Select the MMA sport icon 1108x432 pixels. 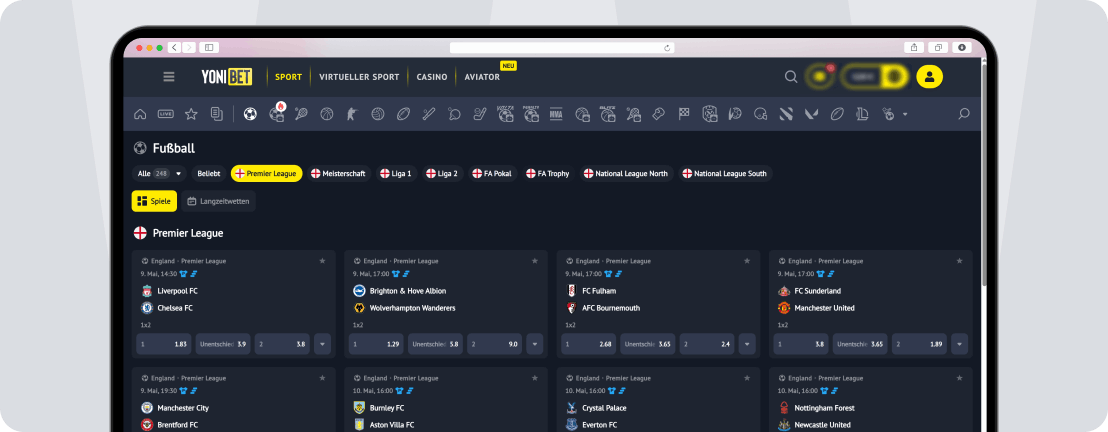point(556,114)
